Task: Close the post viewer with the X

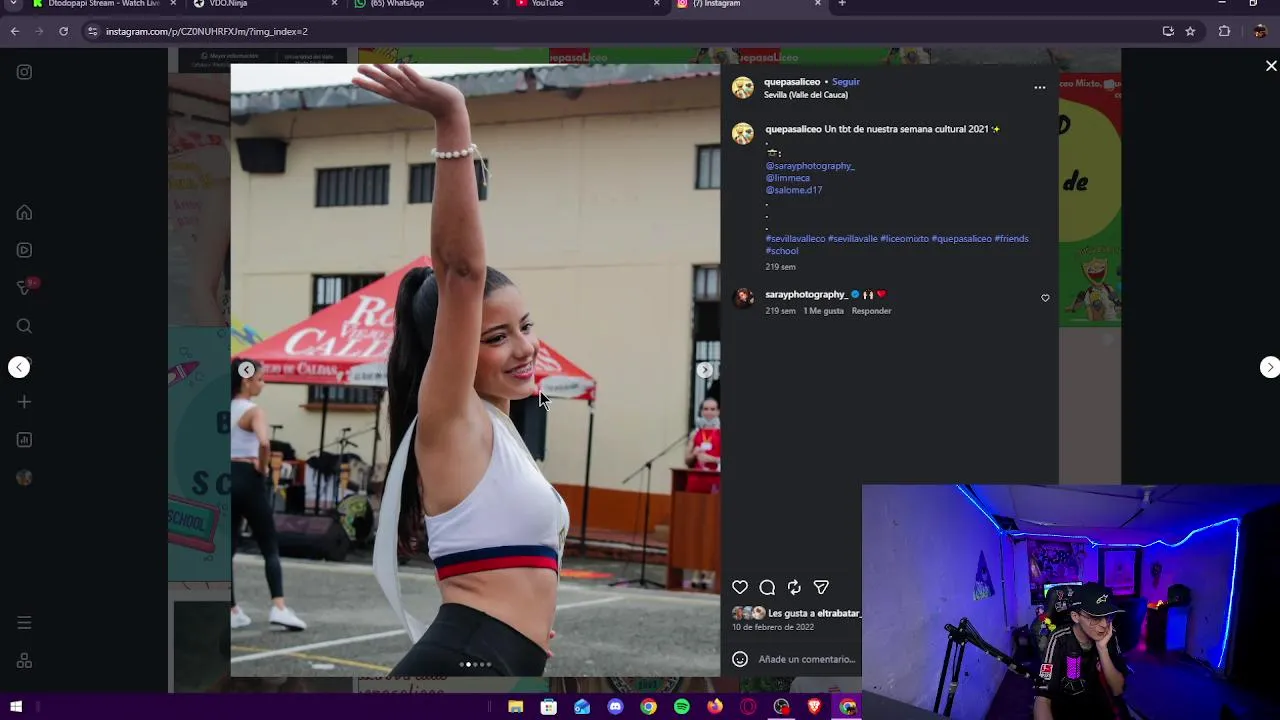Action: (1271, 66)
